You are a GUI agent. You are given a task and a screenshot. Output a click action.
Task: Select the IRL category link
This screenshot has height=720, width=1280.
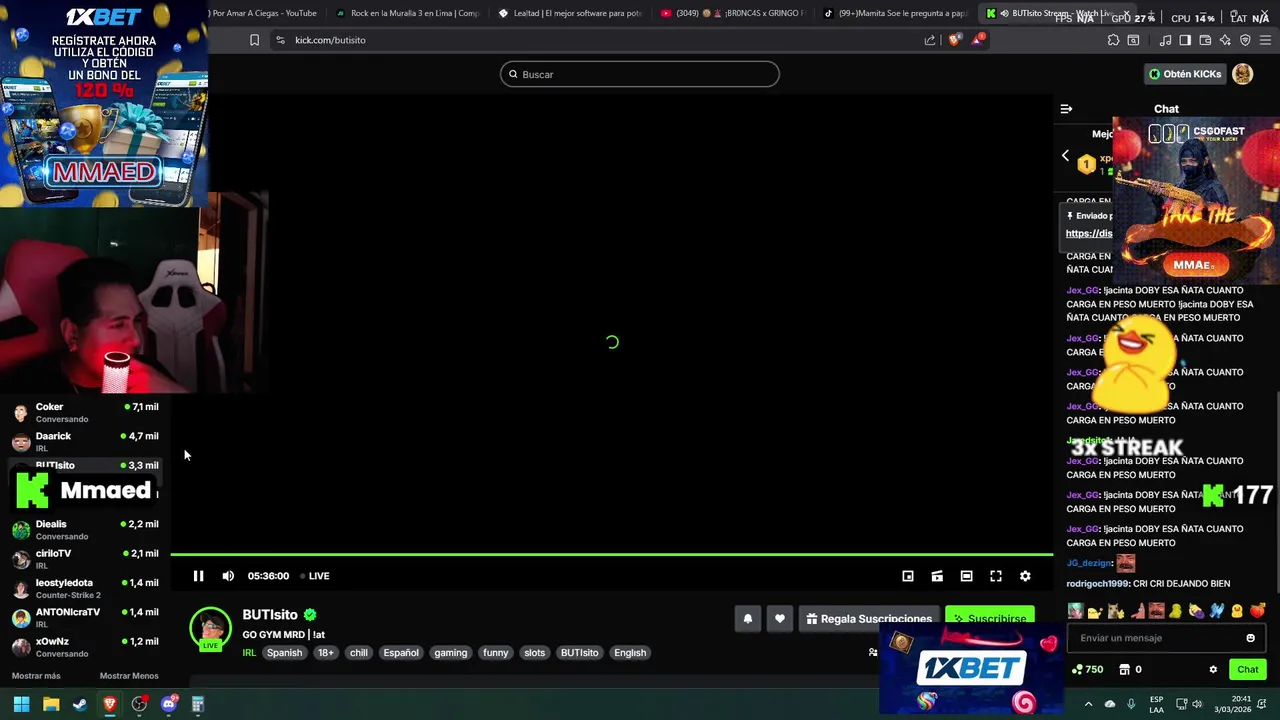(249, 653)
